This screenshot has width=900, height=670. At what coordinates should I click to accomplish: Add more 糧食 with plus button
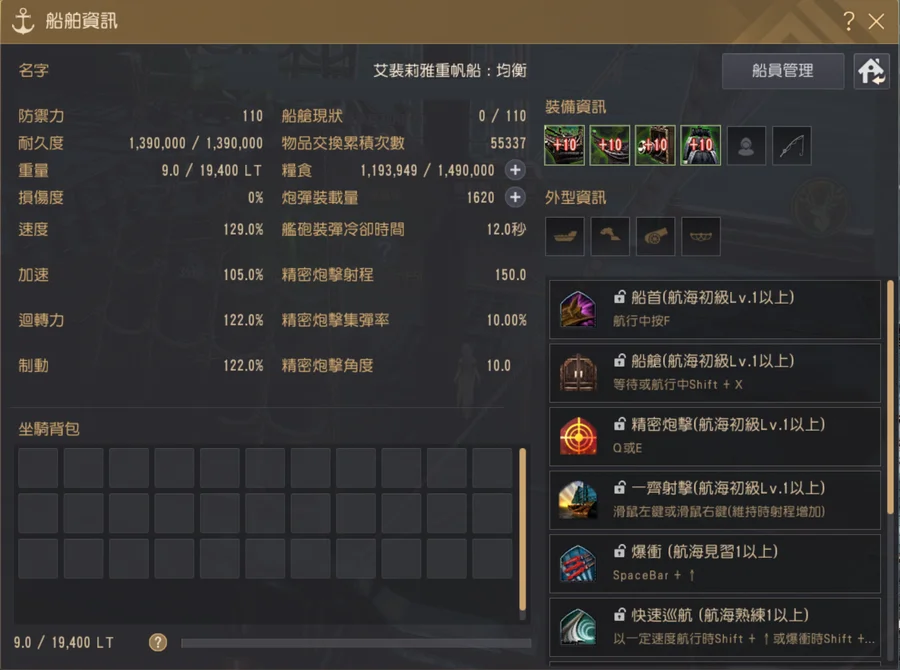[x=515, y=170]
